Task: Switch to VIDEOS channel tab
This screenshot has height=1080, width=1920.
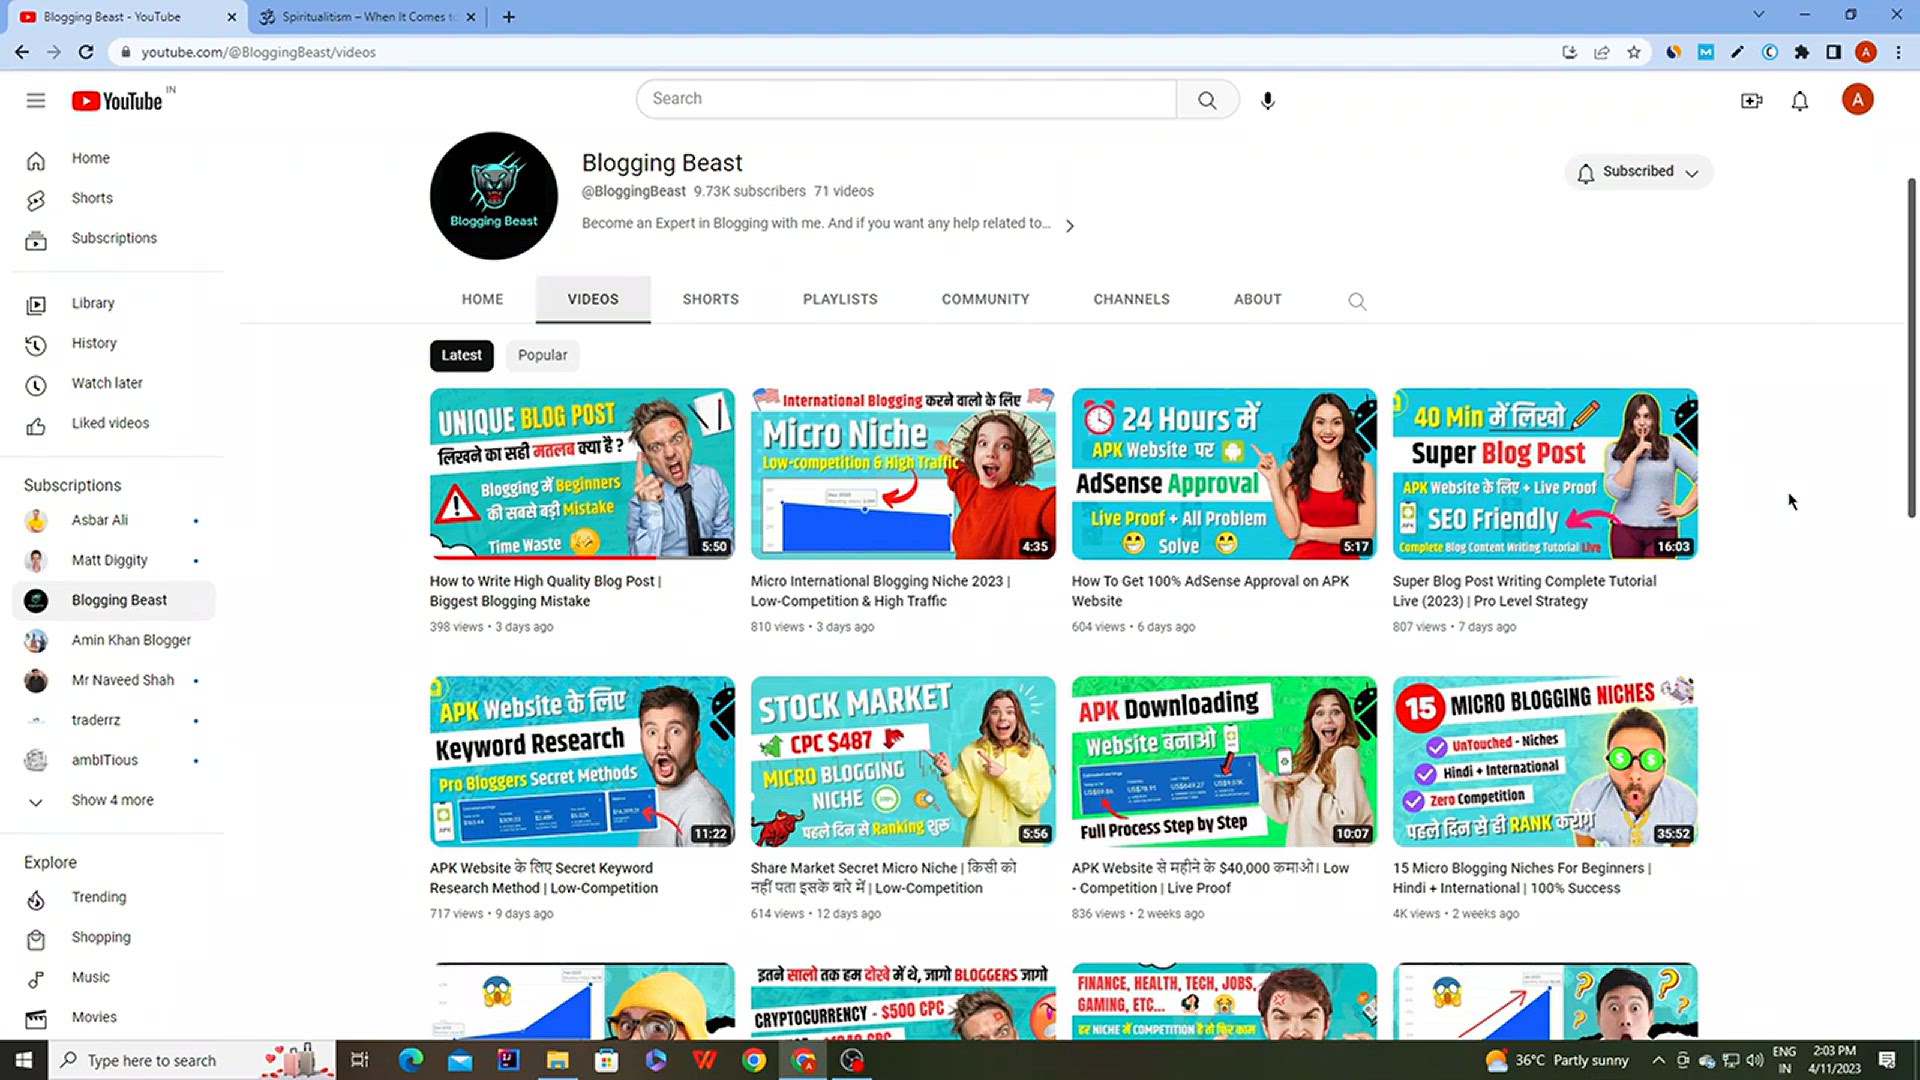Action: (x=593, y=299)
